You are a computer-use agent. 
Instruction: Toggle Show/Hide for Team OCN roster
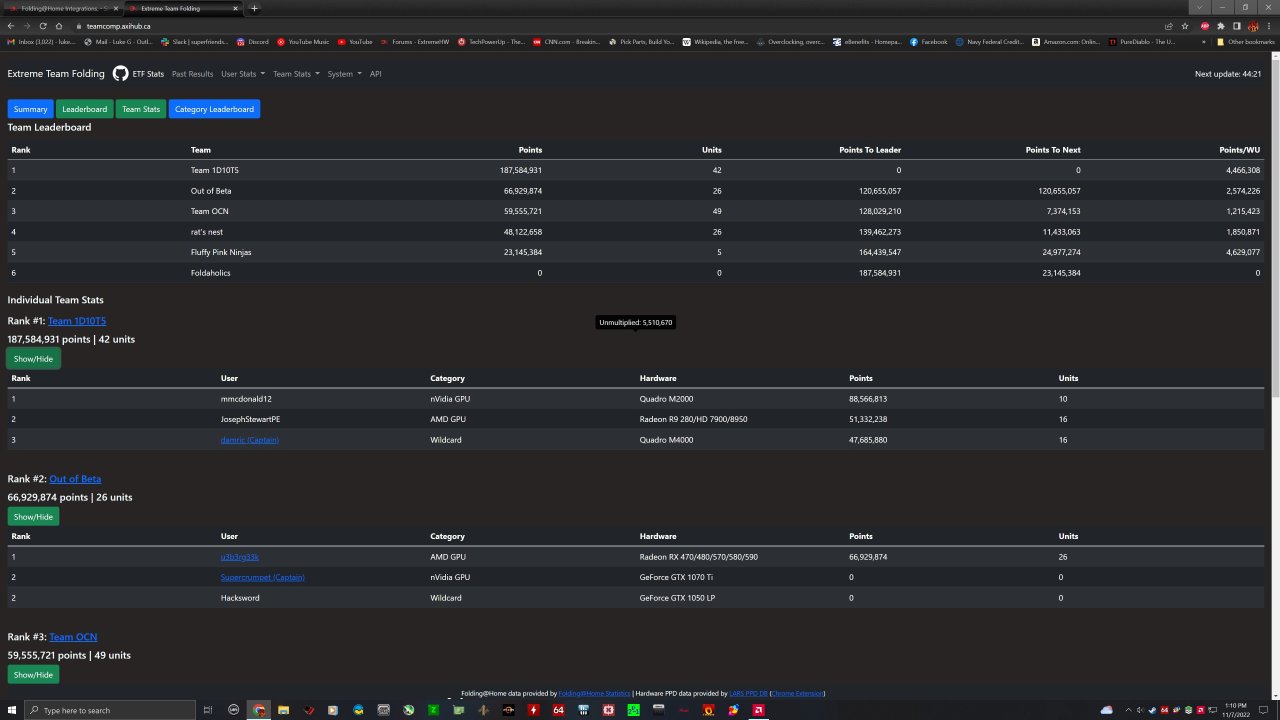pos(33,675)
